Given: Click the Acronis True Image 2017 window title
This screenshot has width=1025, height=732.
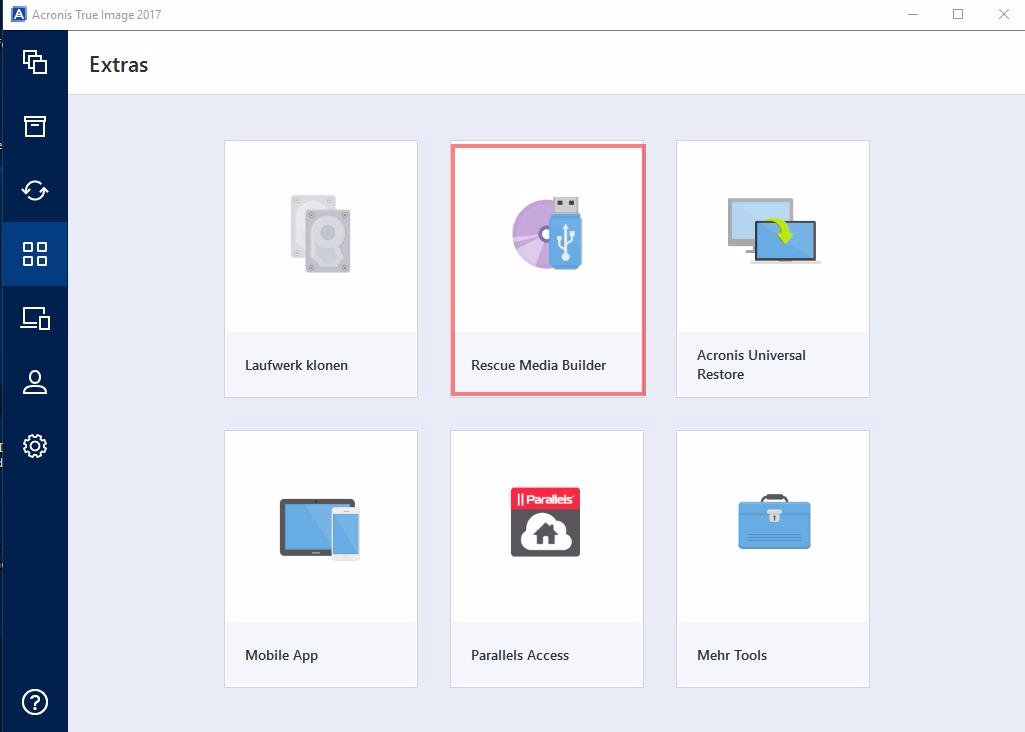Looking at the screenshot, I should pyautogui.click(x=97, y=14).
